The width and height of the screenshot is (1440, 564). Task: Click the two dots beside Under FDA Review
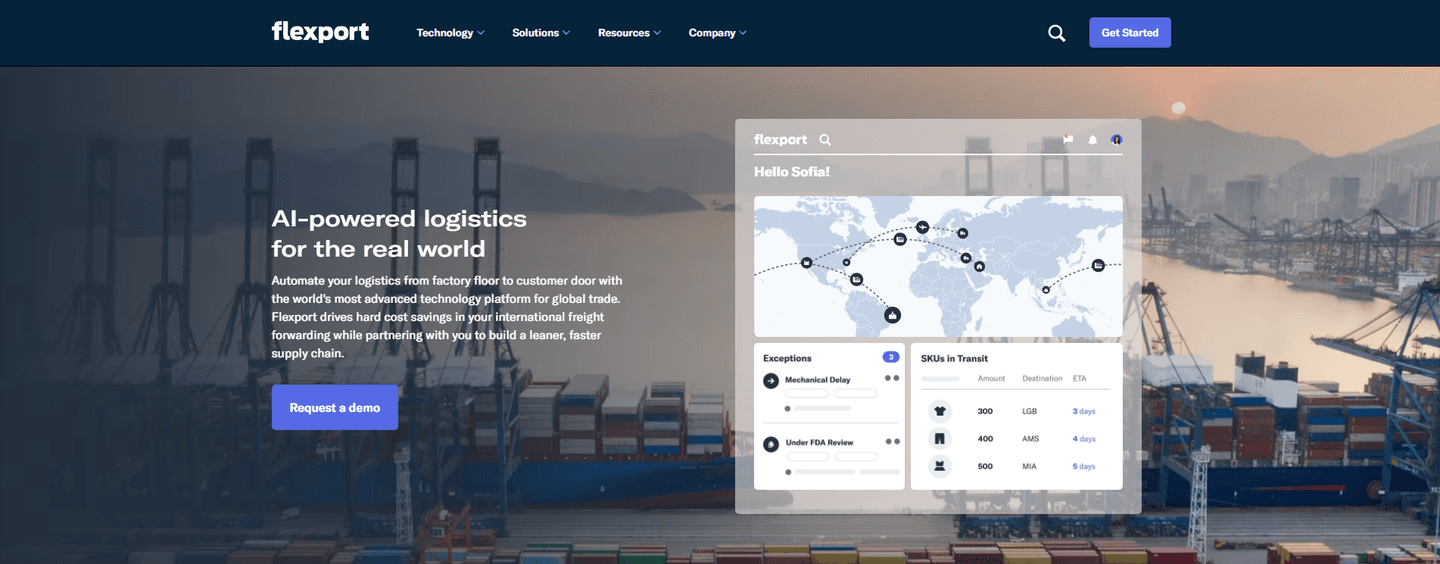pos(892,441)
